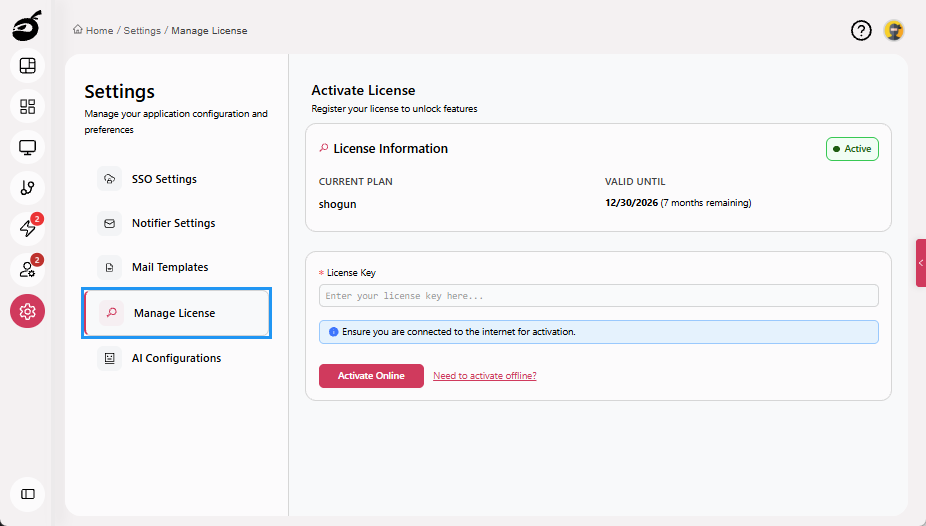
Task: Click the AI Configurations icon
Action: click(109, 358)
